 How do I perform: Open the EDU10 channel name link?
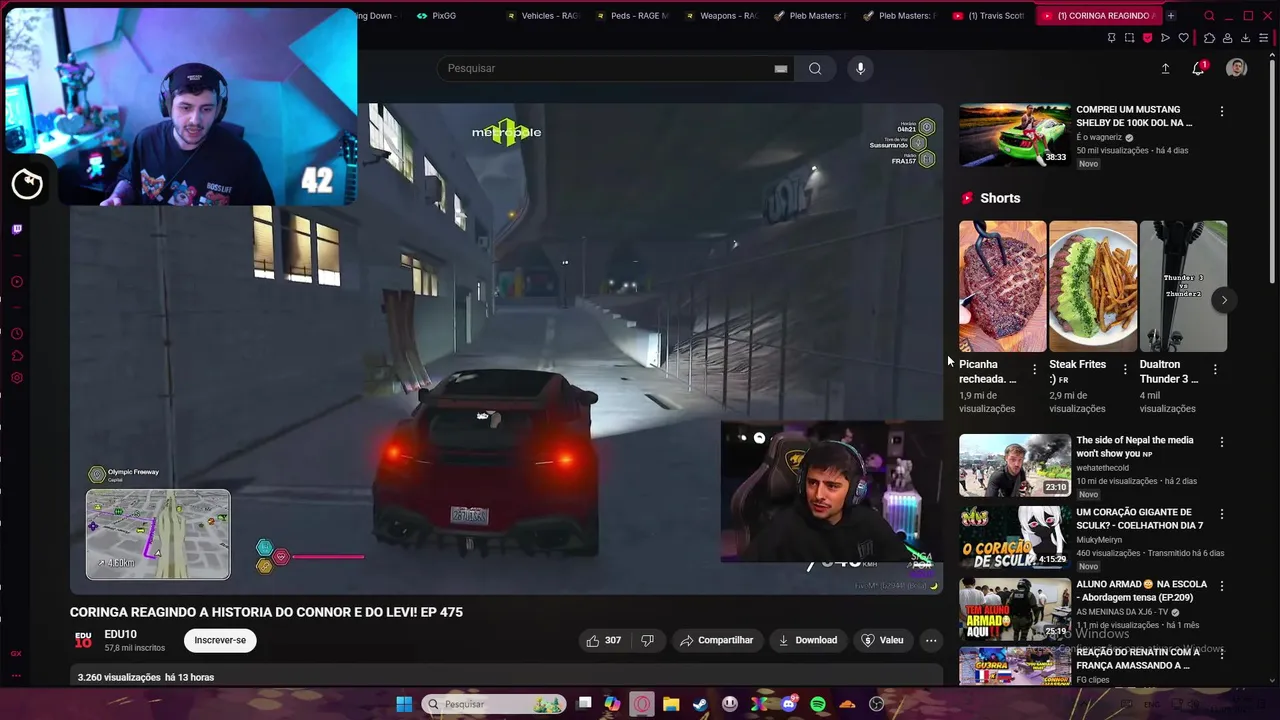[120, 634]
